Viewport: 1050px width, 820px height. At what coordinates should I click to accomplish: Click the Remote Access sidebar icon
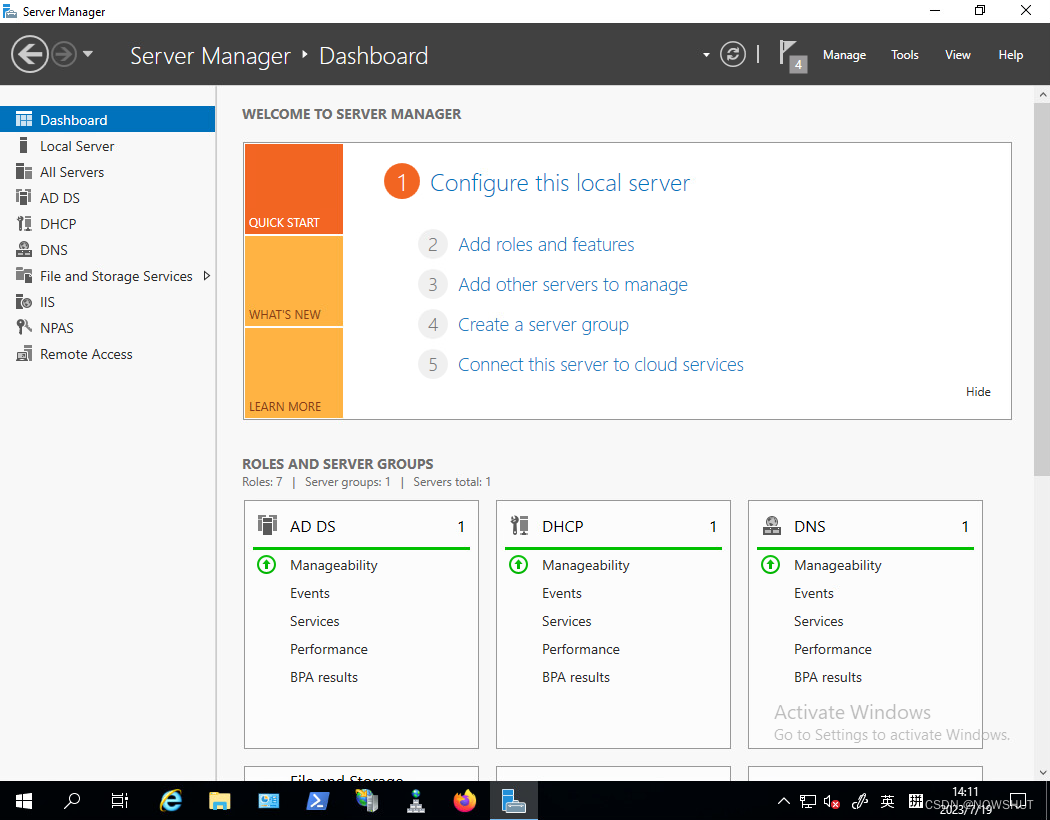tap(24, 353)
